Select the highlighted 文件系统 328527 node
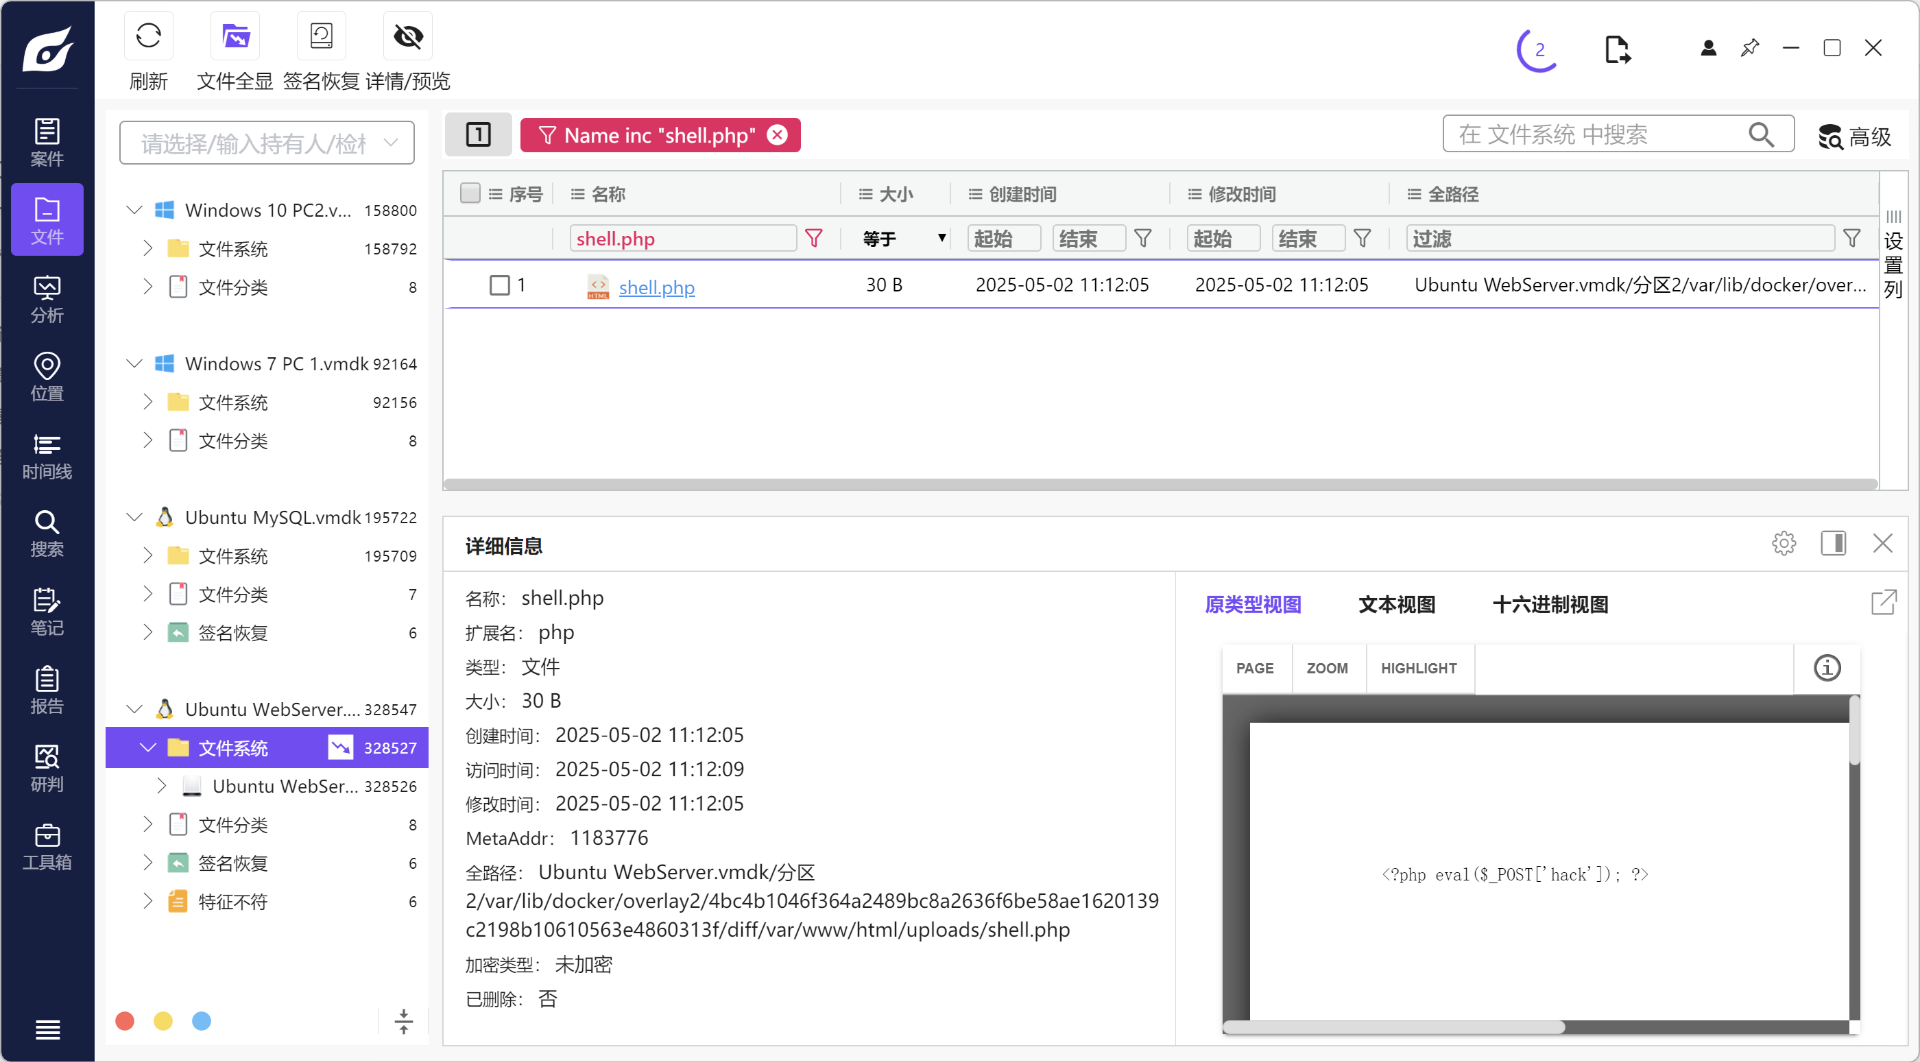Image resolution: width=1920 pixels, height=1062 pixels. pyautogui.click(x=267, y=748)
